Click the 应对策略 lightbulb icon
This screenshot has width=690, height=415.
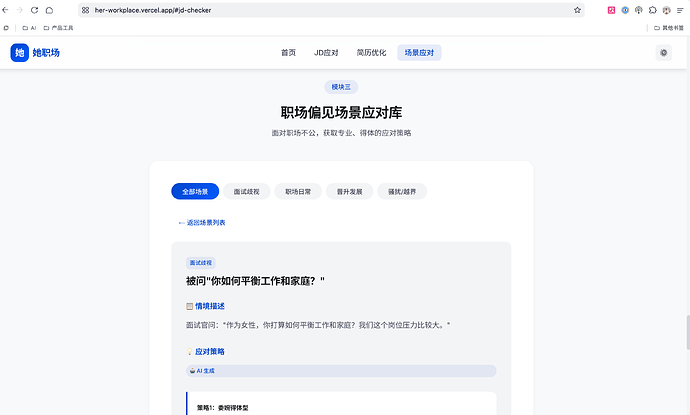point(190,352)
